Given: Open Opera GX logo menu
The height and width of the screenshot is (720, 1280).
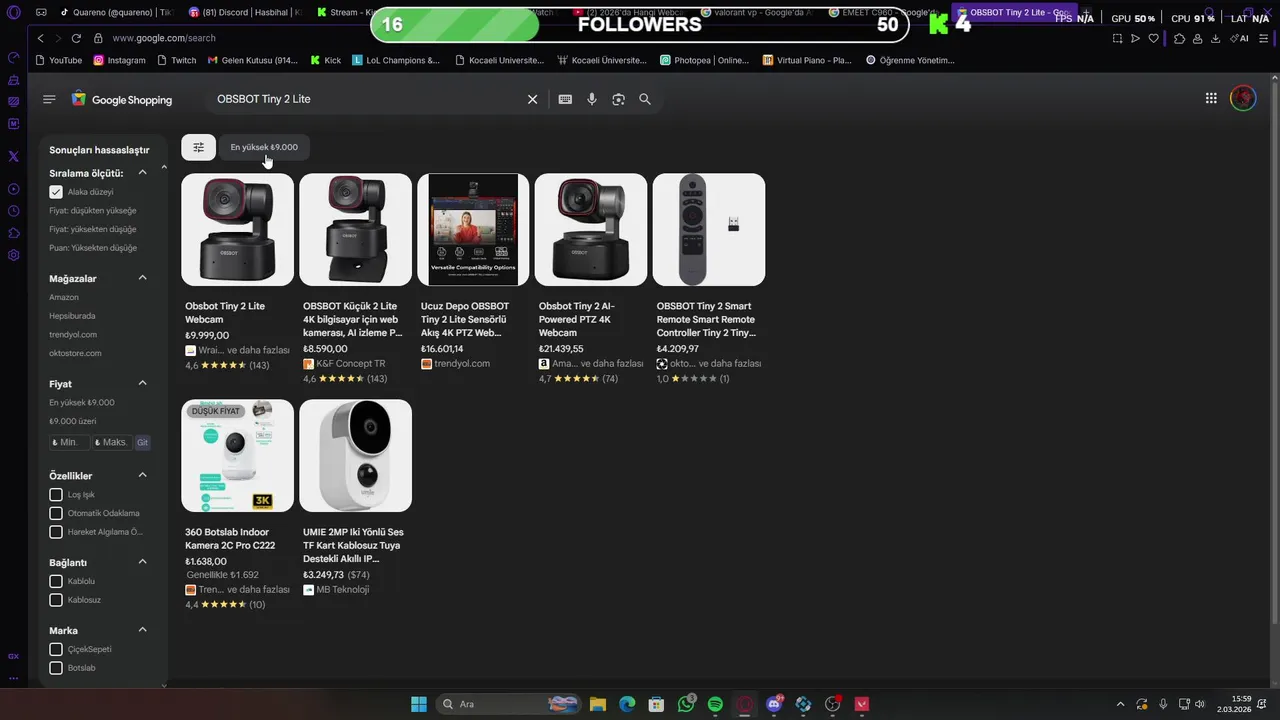Looking at the screenshot, I should pos(13,13).
